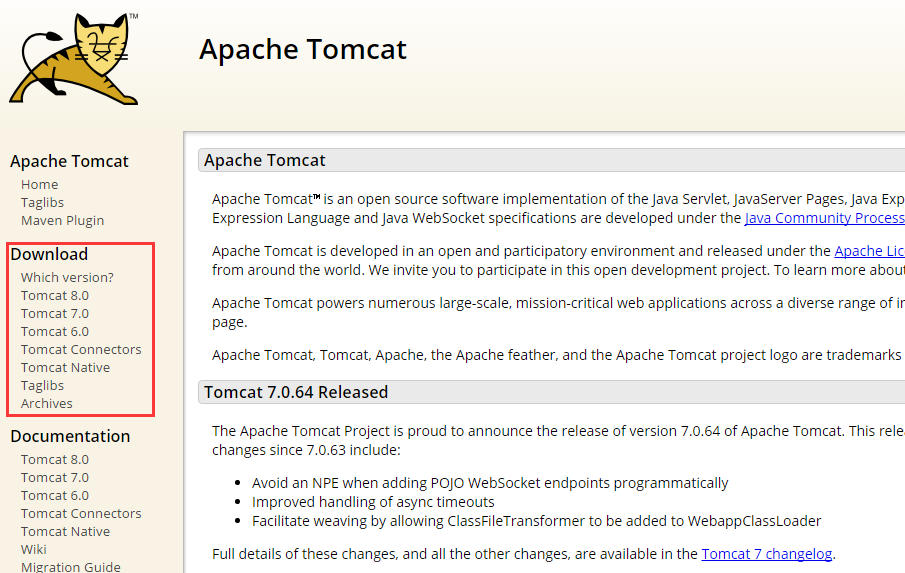Click the bullet about NPE and POJO WebSocket
Viewport: 905px width, 573px height.
point(490,483)
